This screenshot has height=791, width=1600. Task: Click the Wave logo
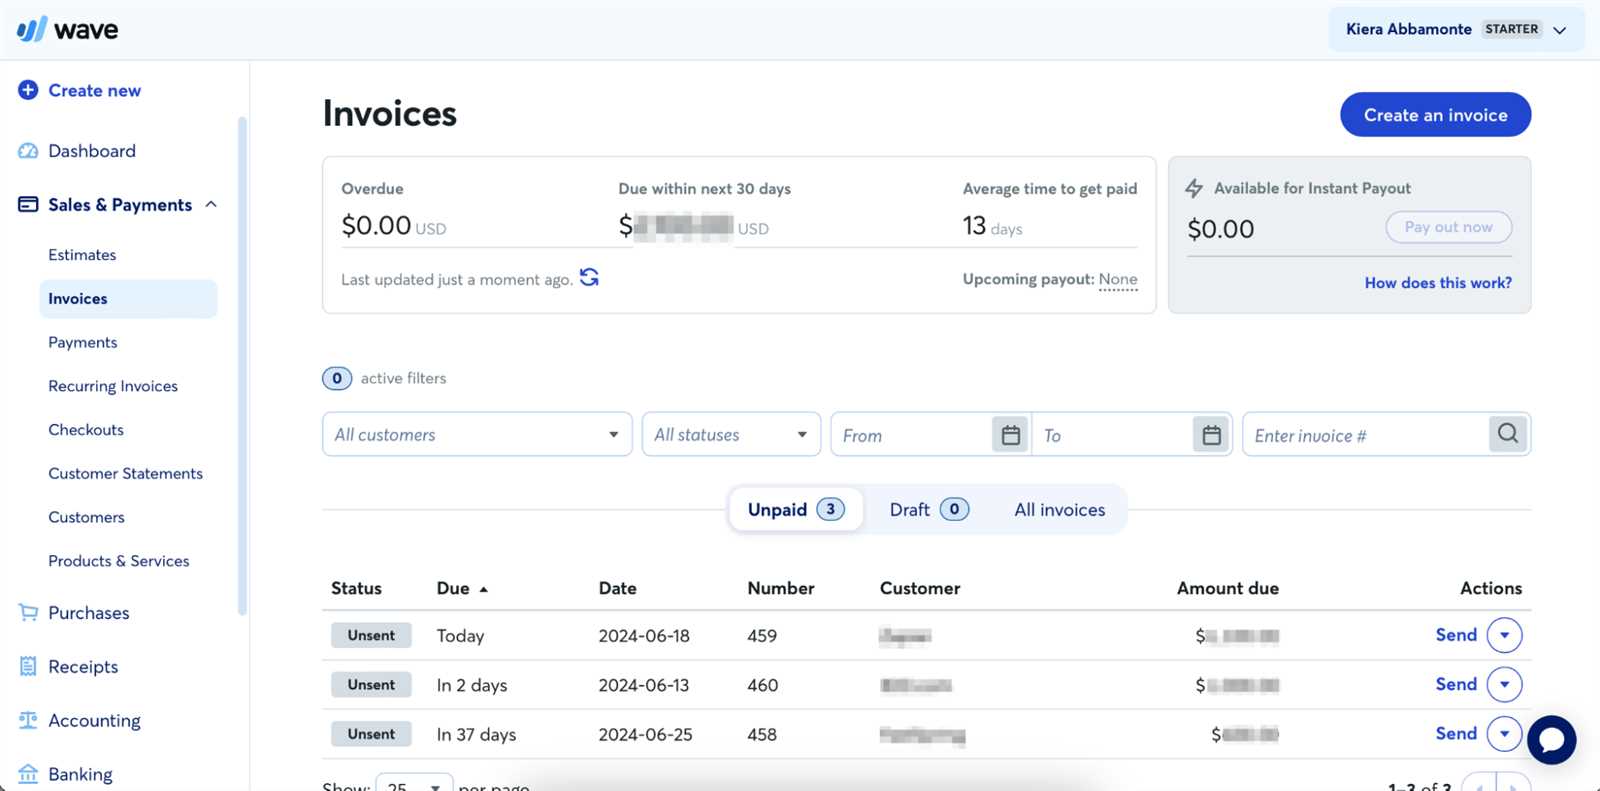pos(67,30)
